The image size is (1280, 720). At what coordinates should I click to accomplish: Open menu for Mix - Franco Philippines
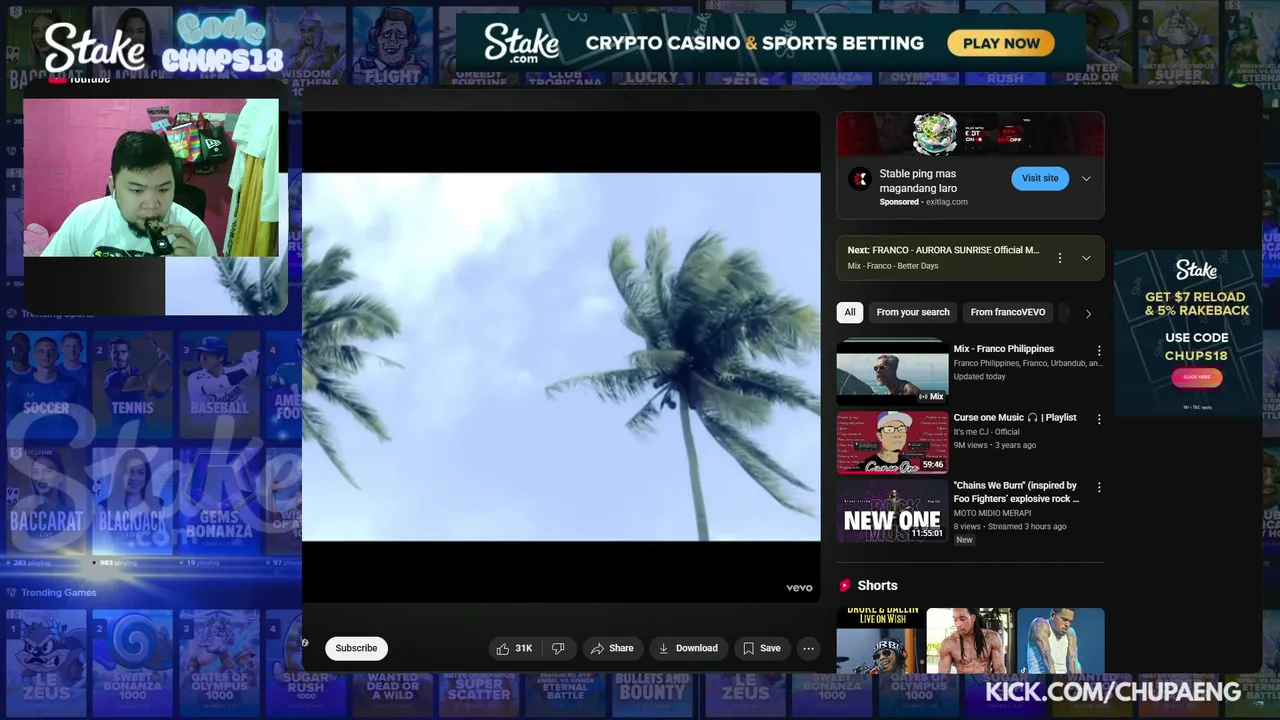(1099, 351)
